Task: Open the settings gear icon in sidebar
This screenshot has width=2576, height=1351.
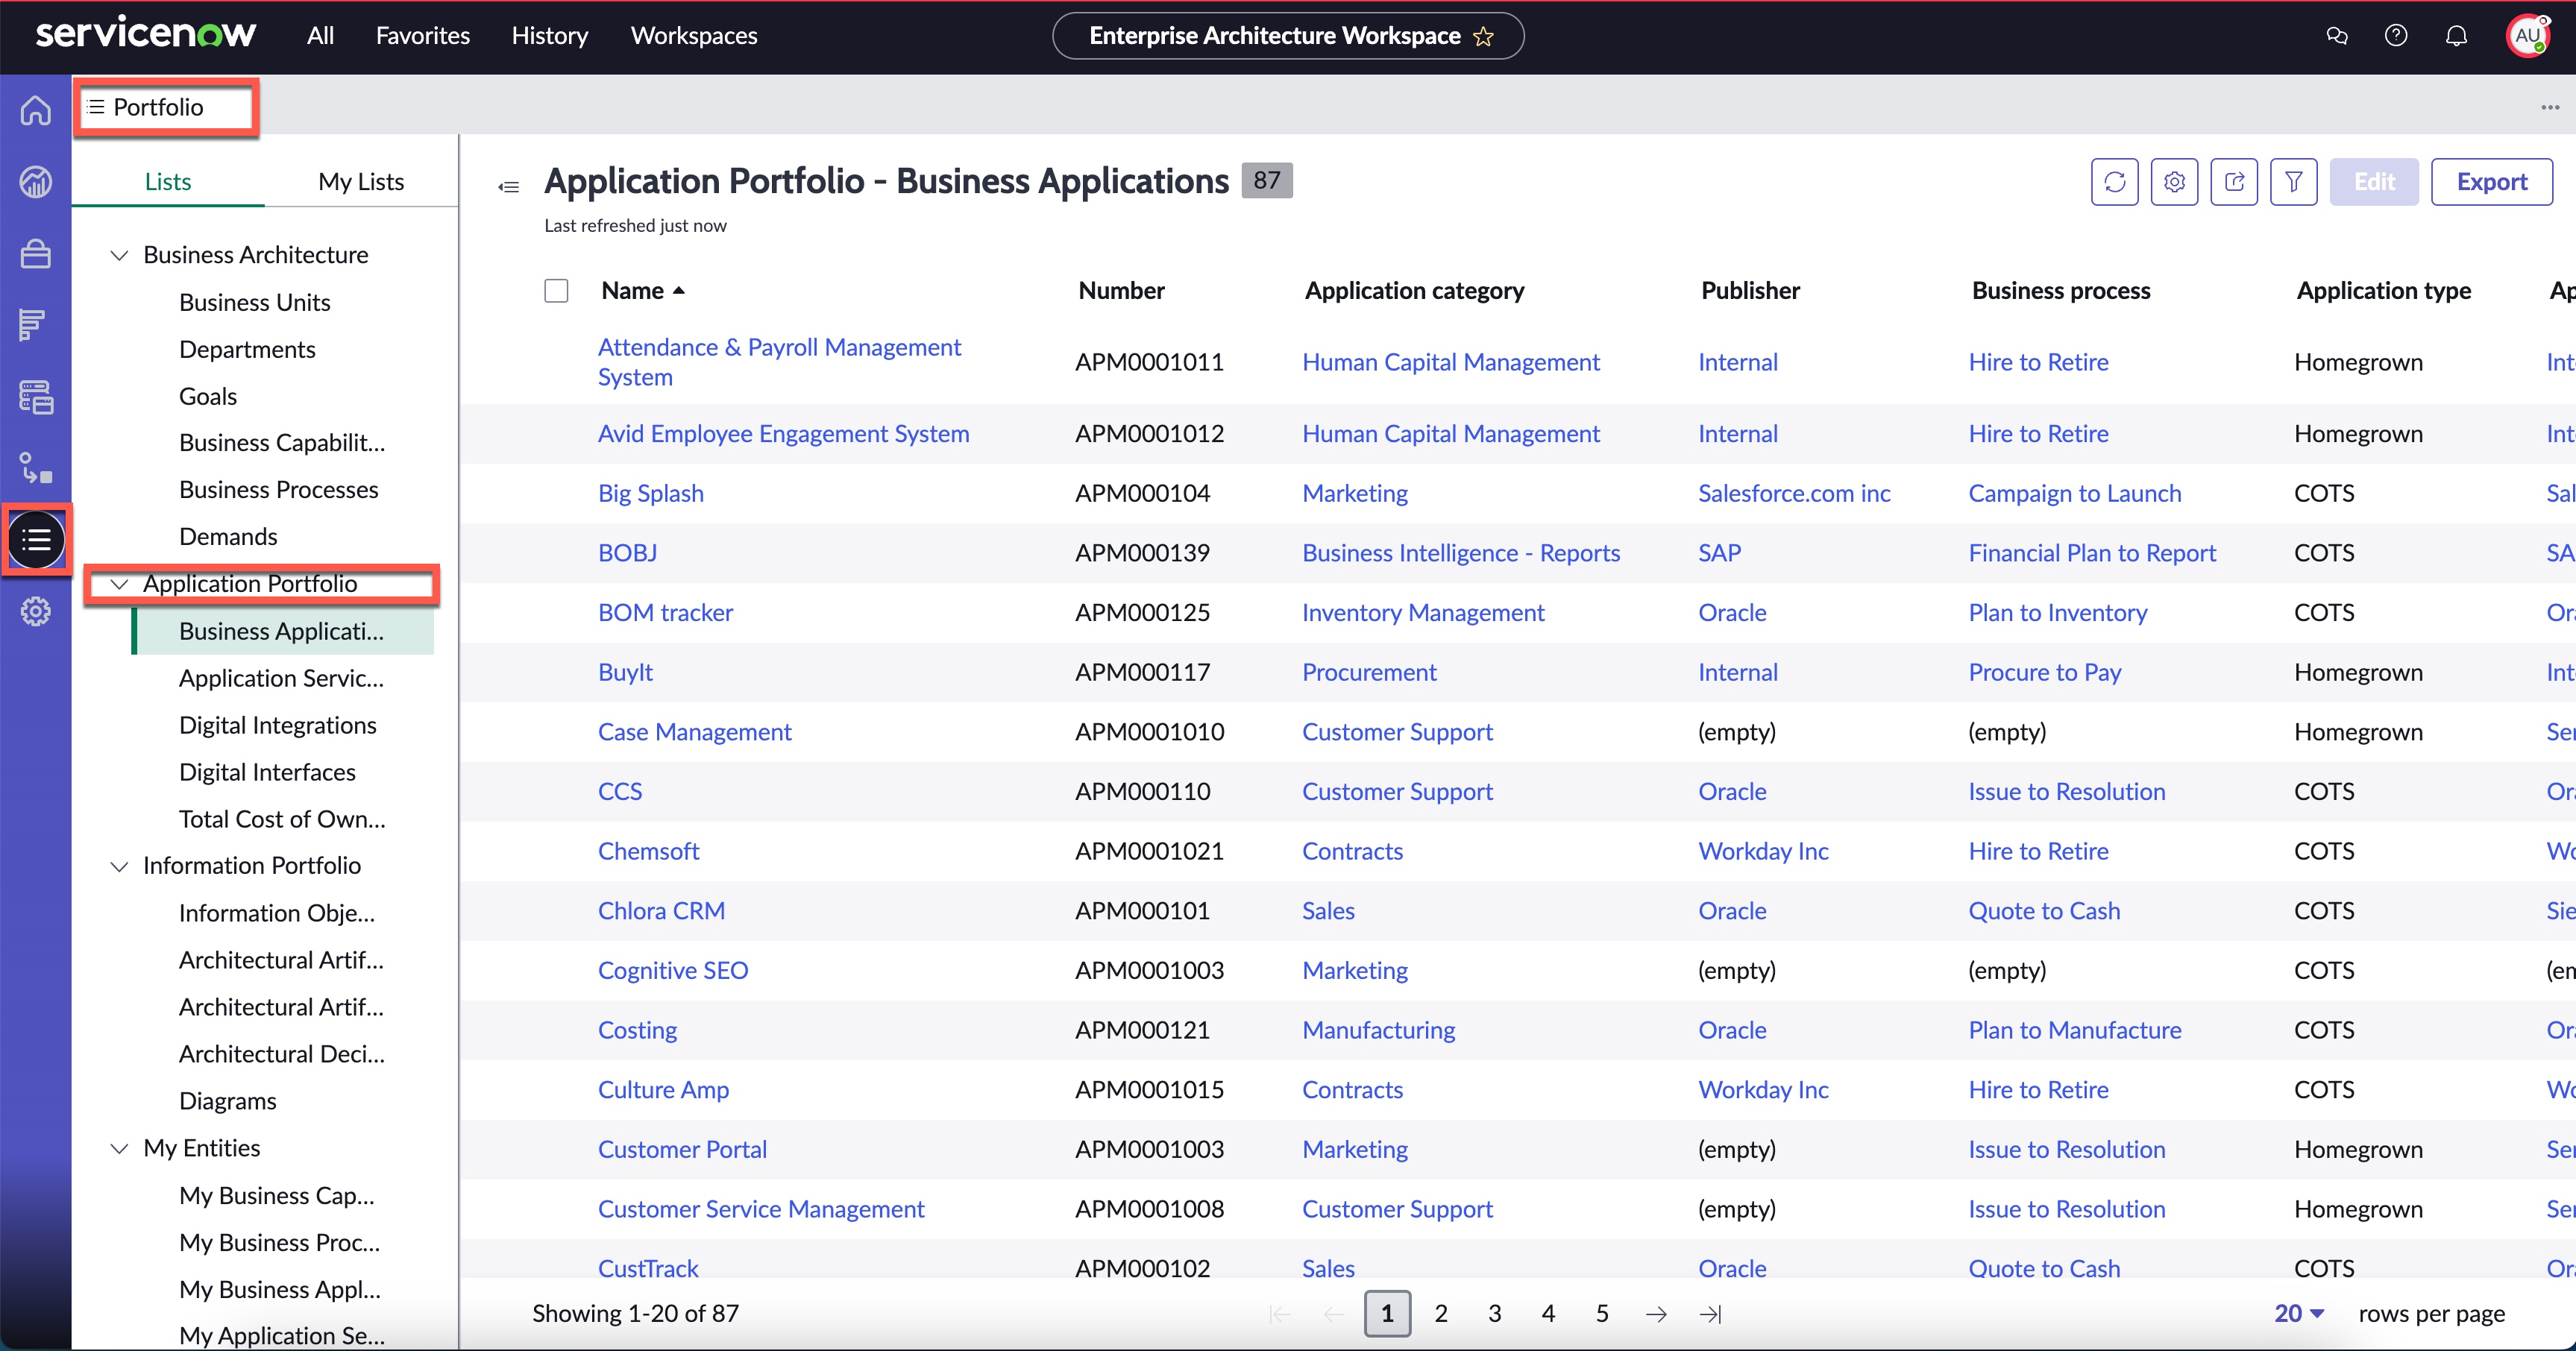Action: pos(36,611)
